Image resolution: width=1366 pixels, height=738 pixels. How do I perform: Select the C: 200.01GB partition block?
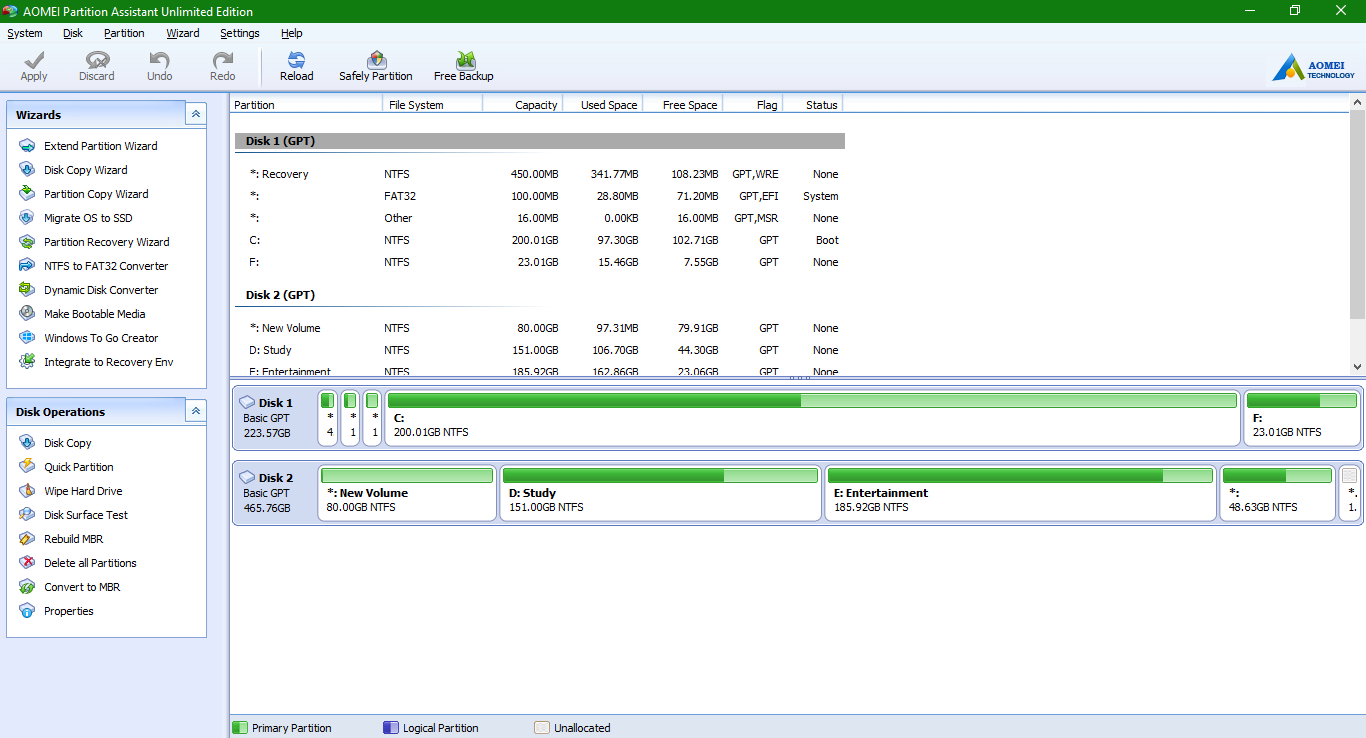pos(812,417)
